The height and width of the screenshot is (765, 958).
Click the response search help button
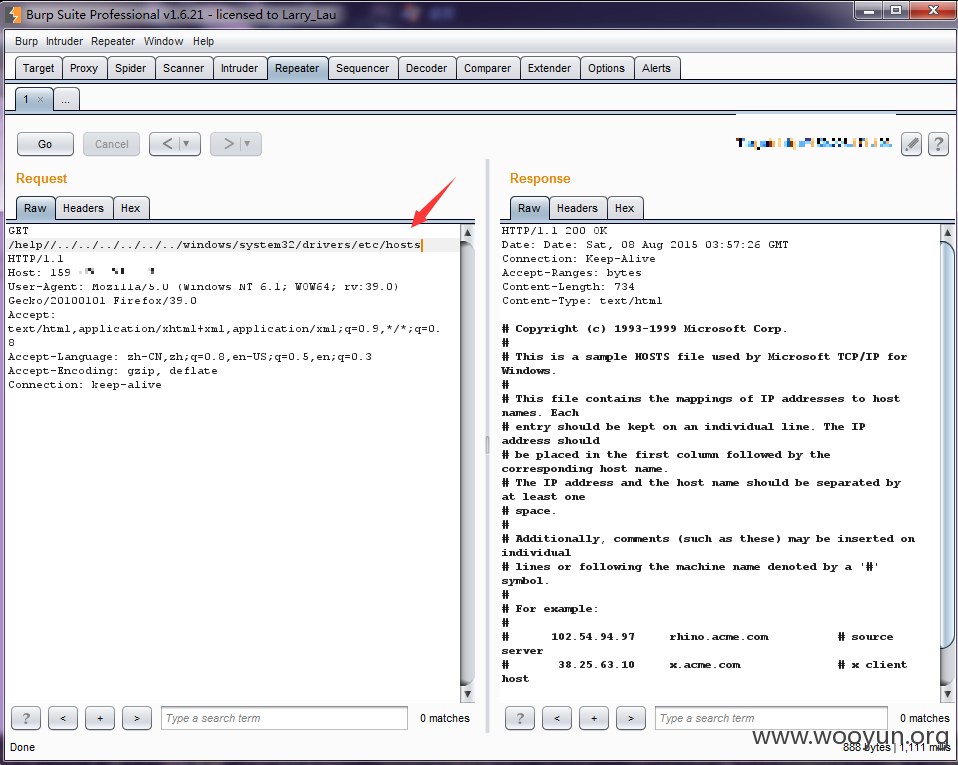pos(520,718)
